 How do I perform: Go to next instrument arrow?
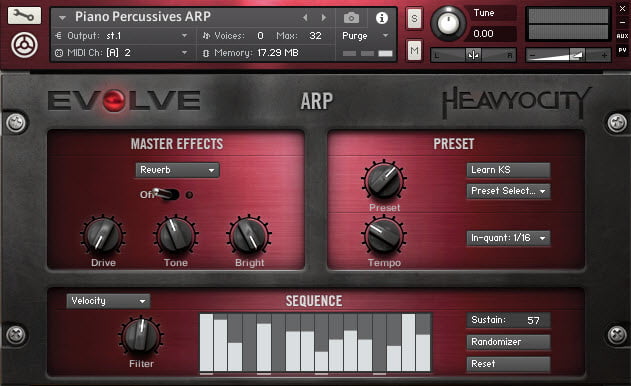[324, 17]
